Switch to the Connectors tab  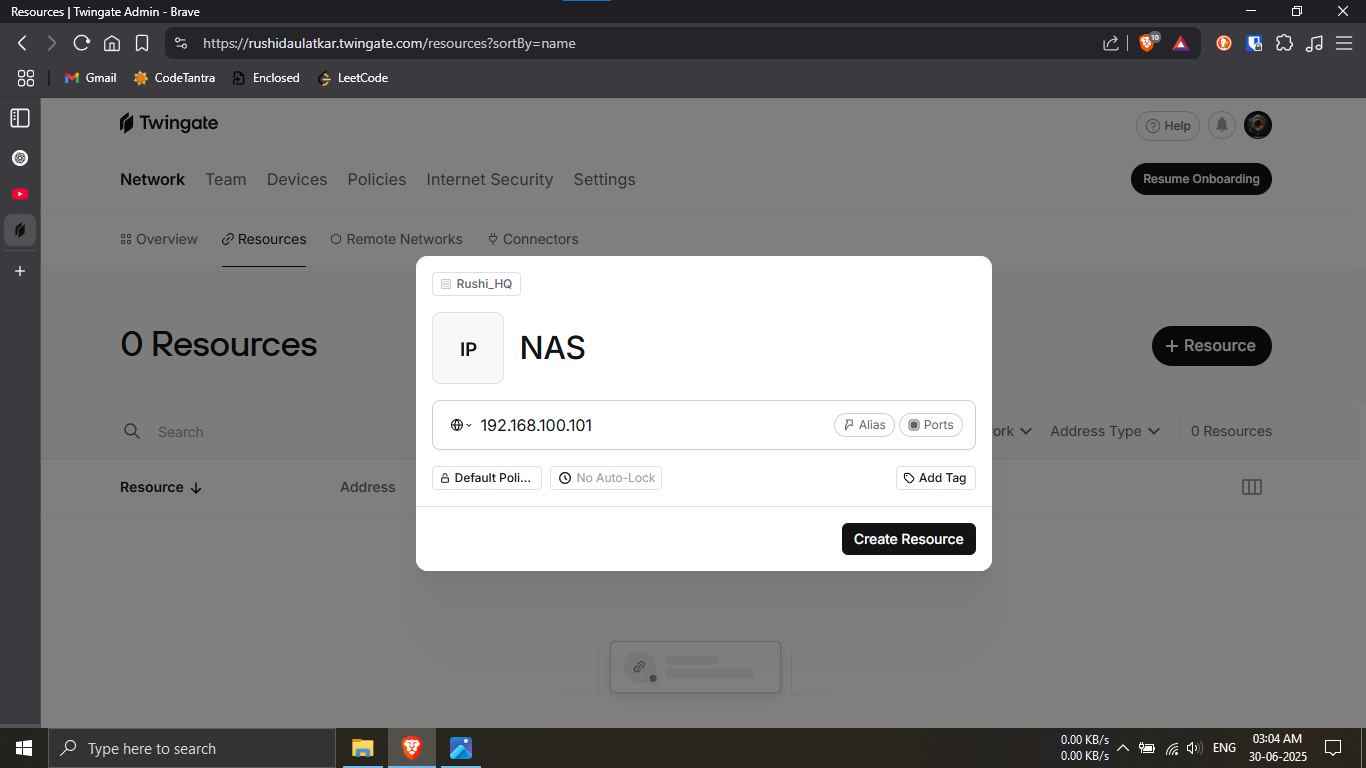(x=533, y=239)
